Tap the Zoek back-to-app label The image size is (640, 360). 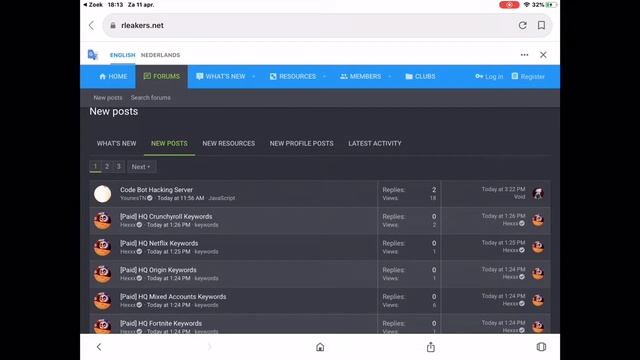[93, 5]
